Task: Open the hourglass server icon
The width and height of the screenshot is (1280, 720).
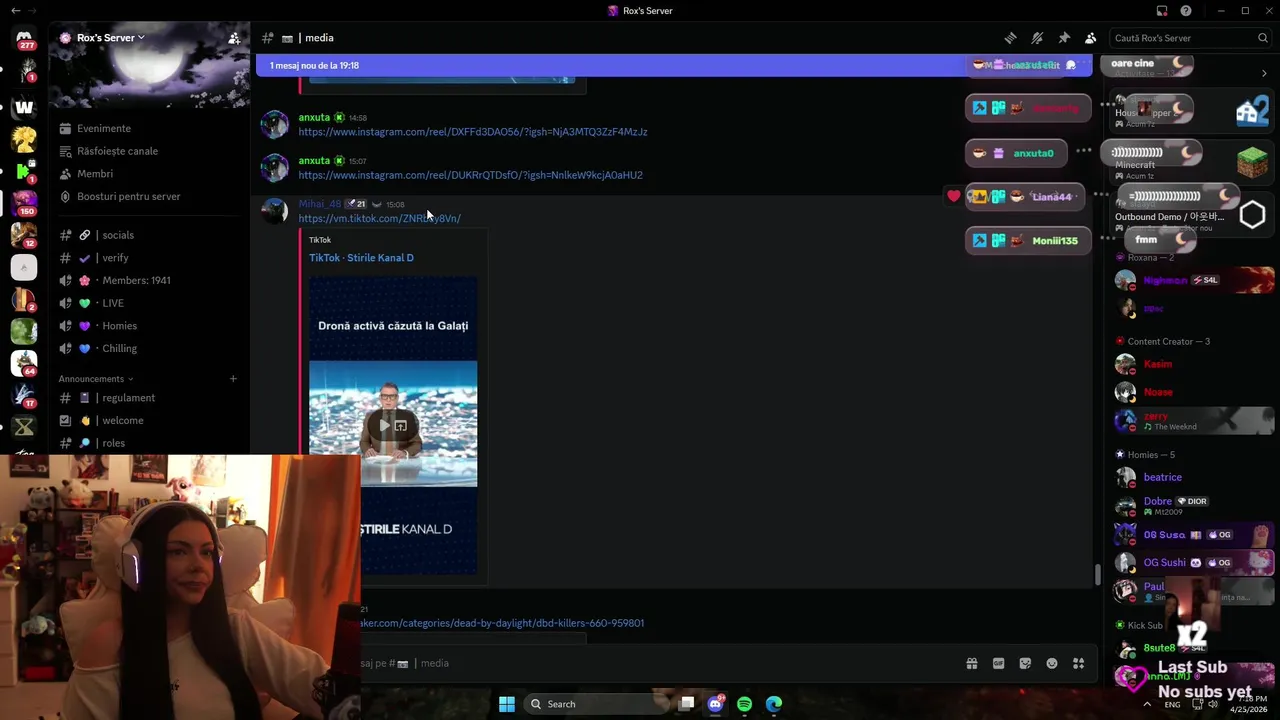Action: tap(24, 427)
